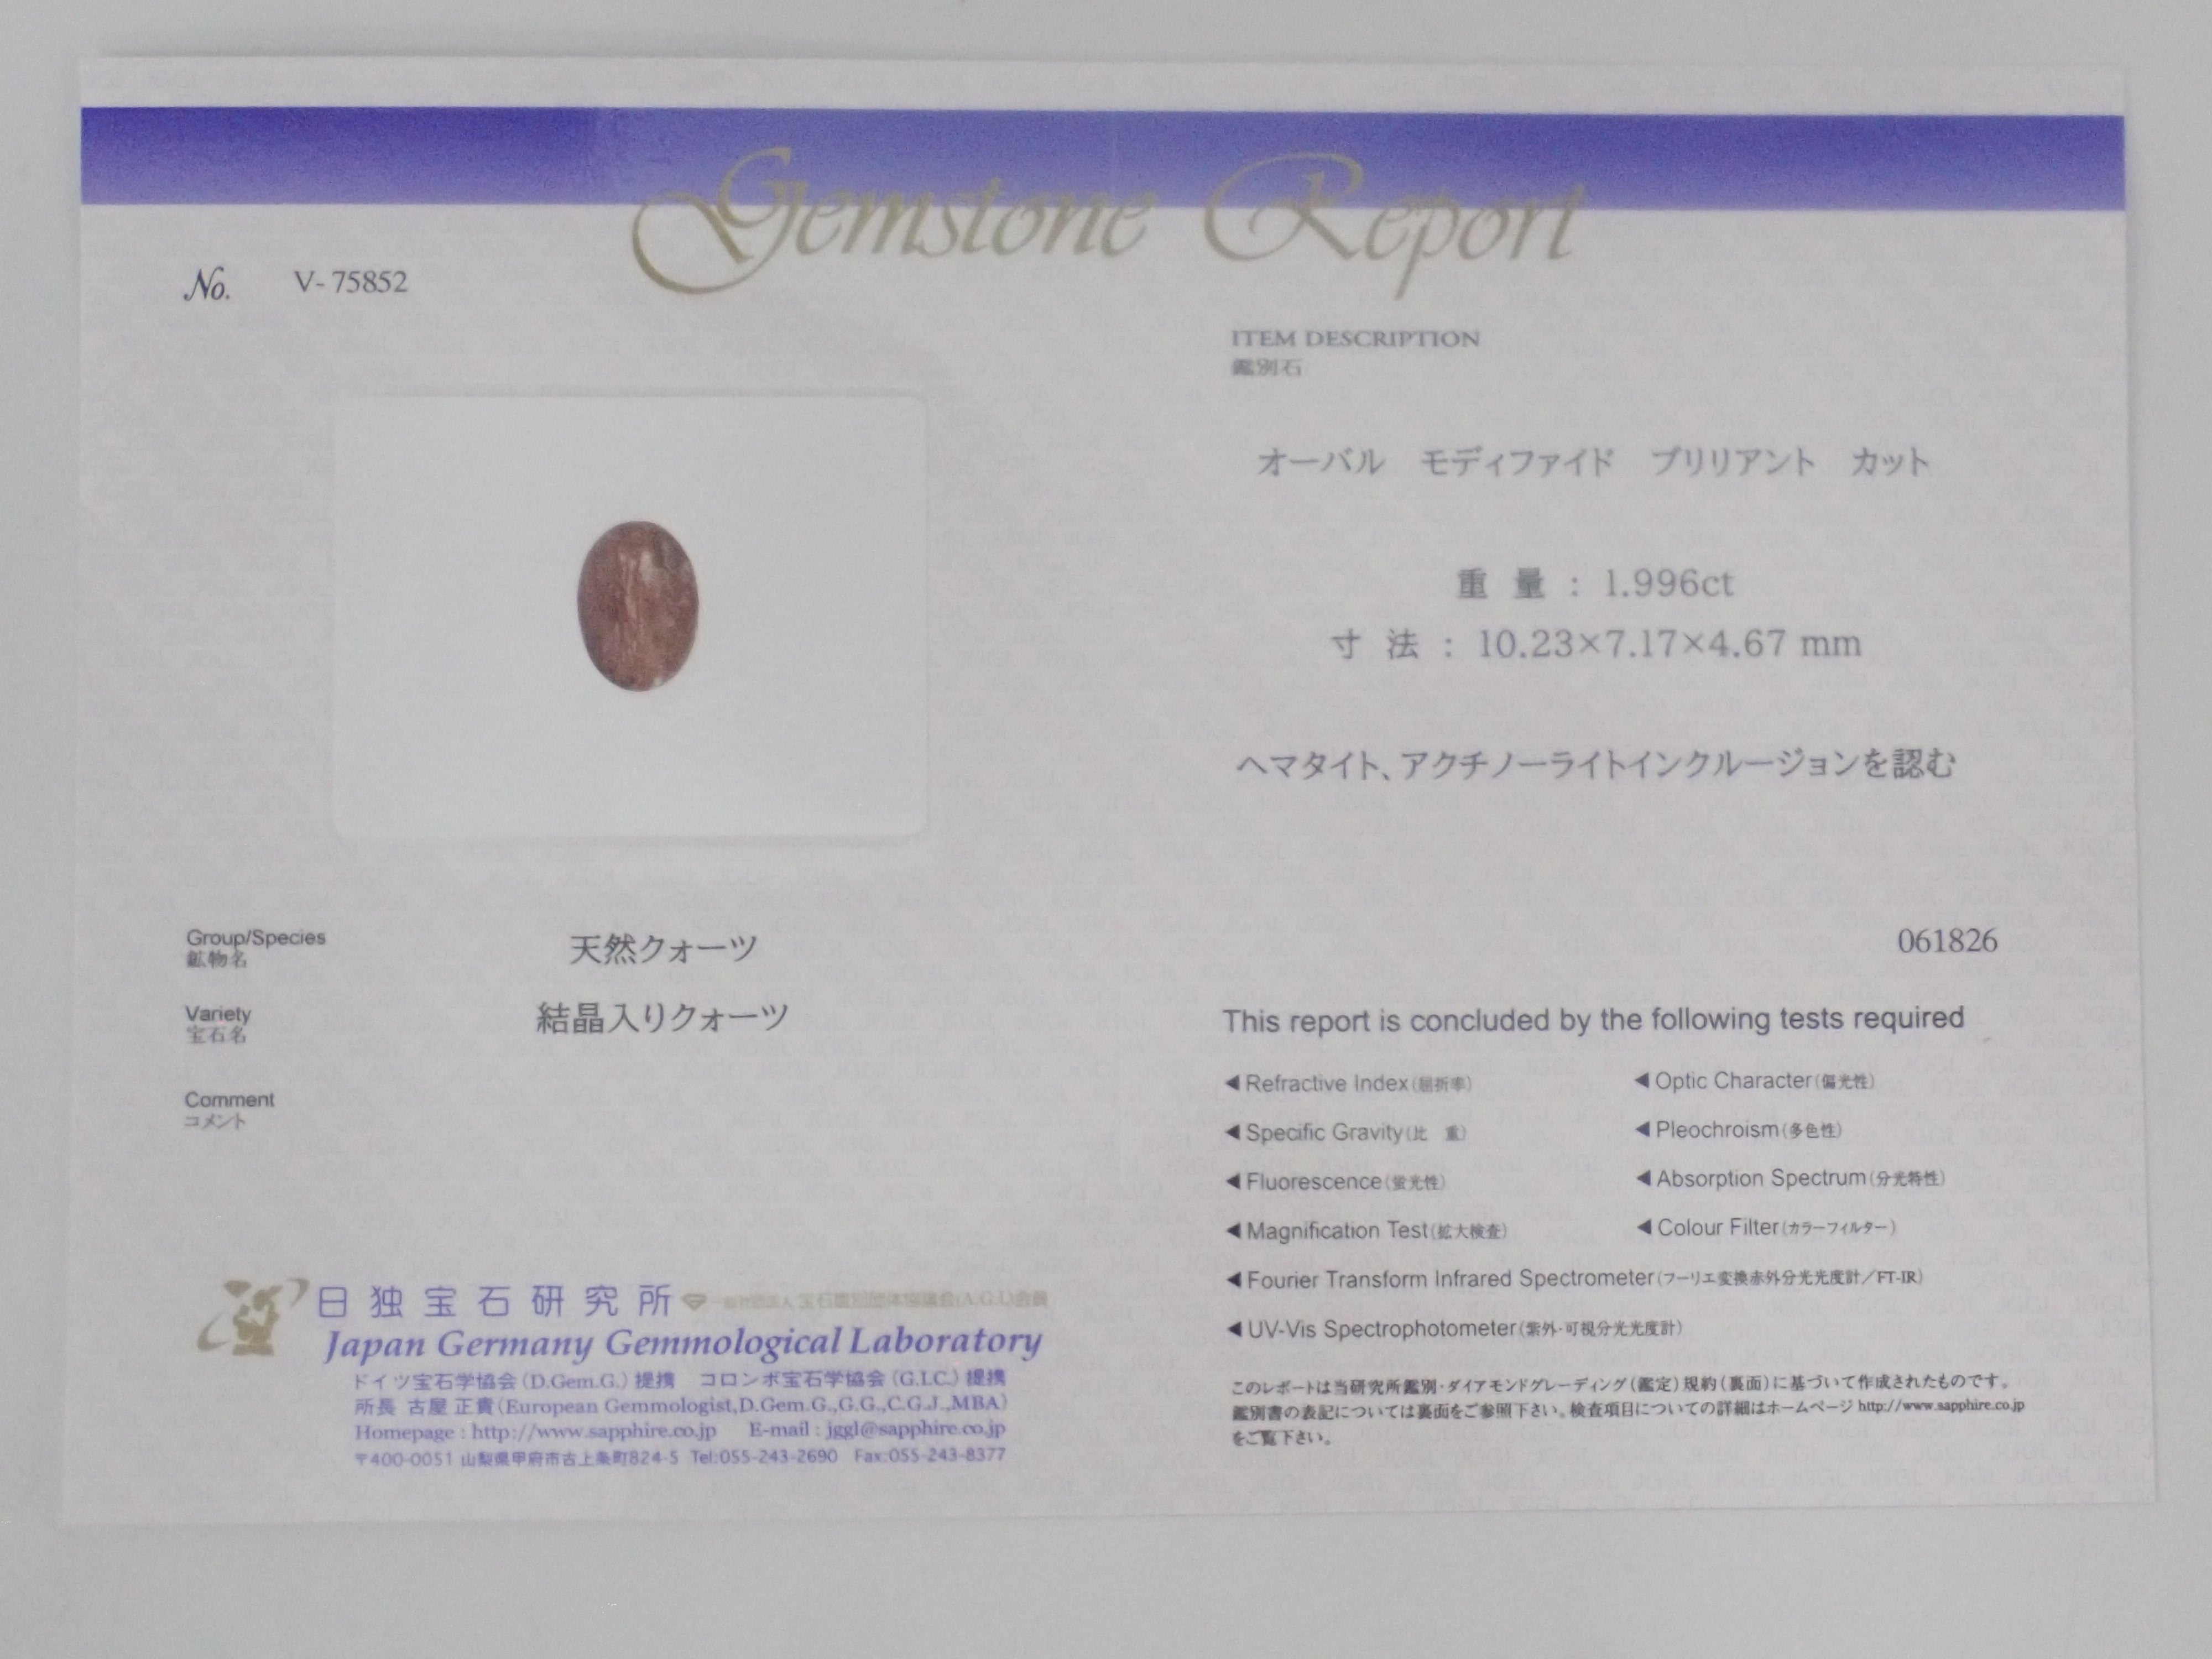Click 'Japan Germany Gemmological Laboratory' text
The image size is (2212, 1659).
[x=682, y=1343]
